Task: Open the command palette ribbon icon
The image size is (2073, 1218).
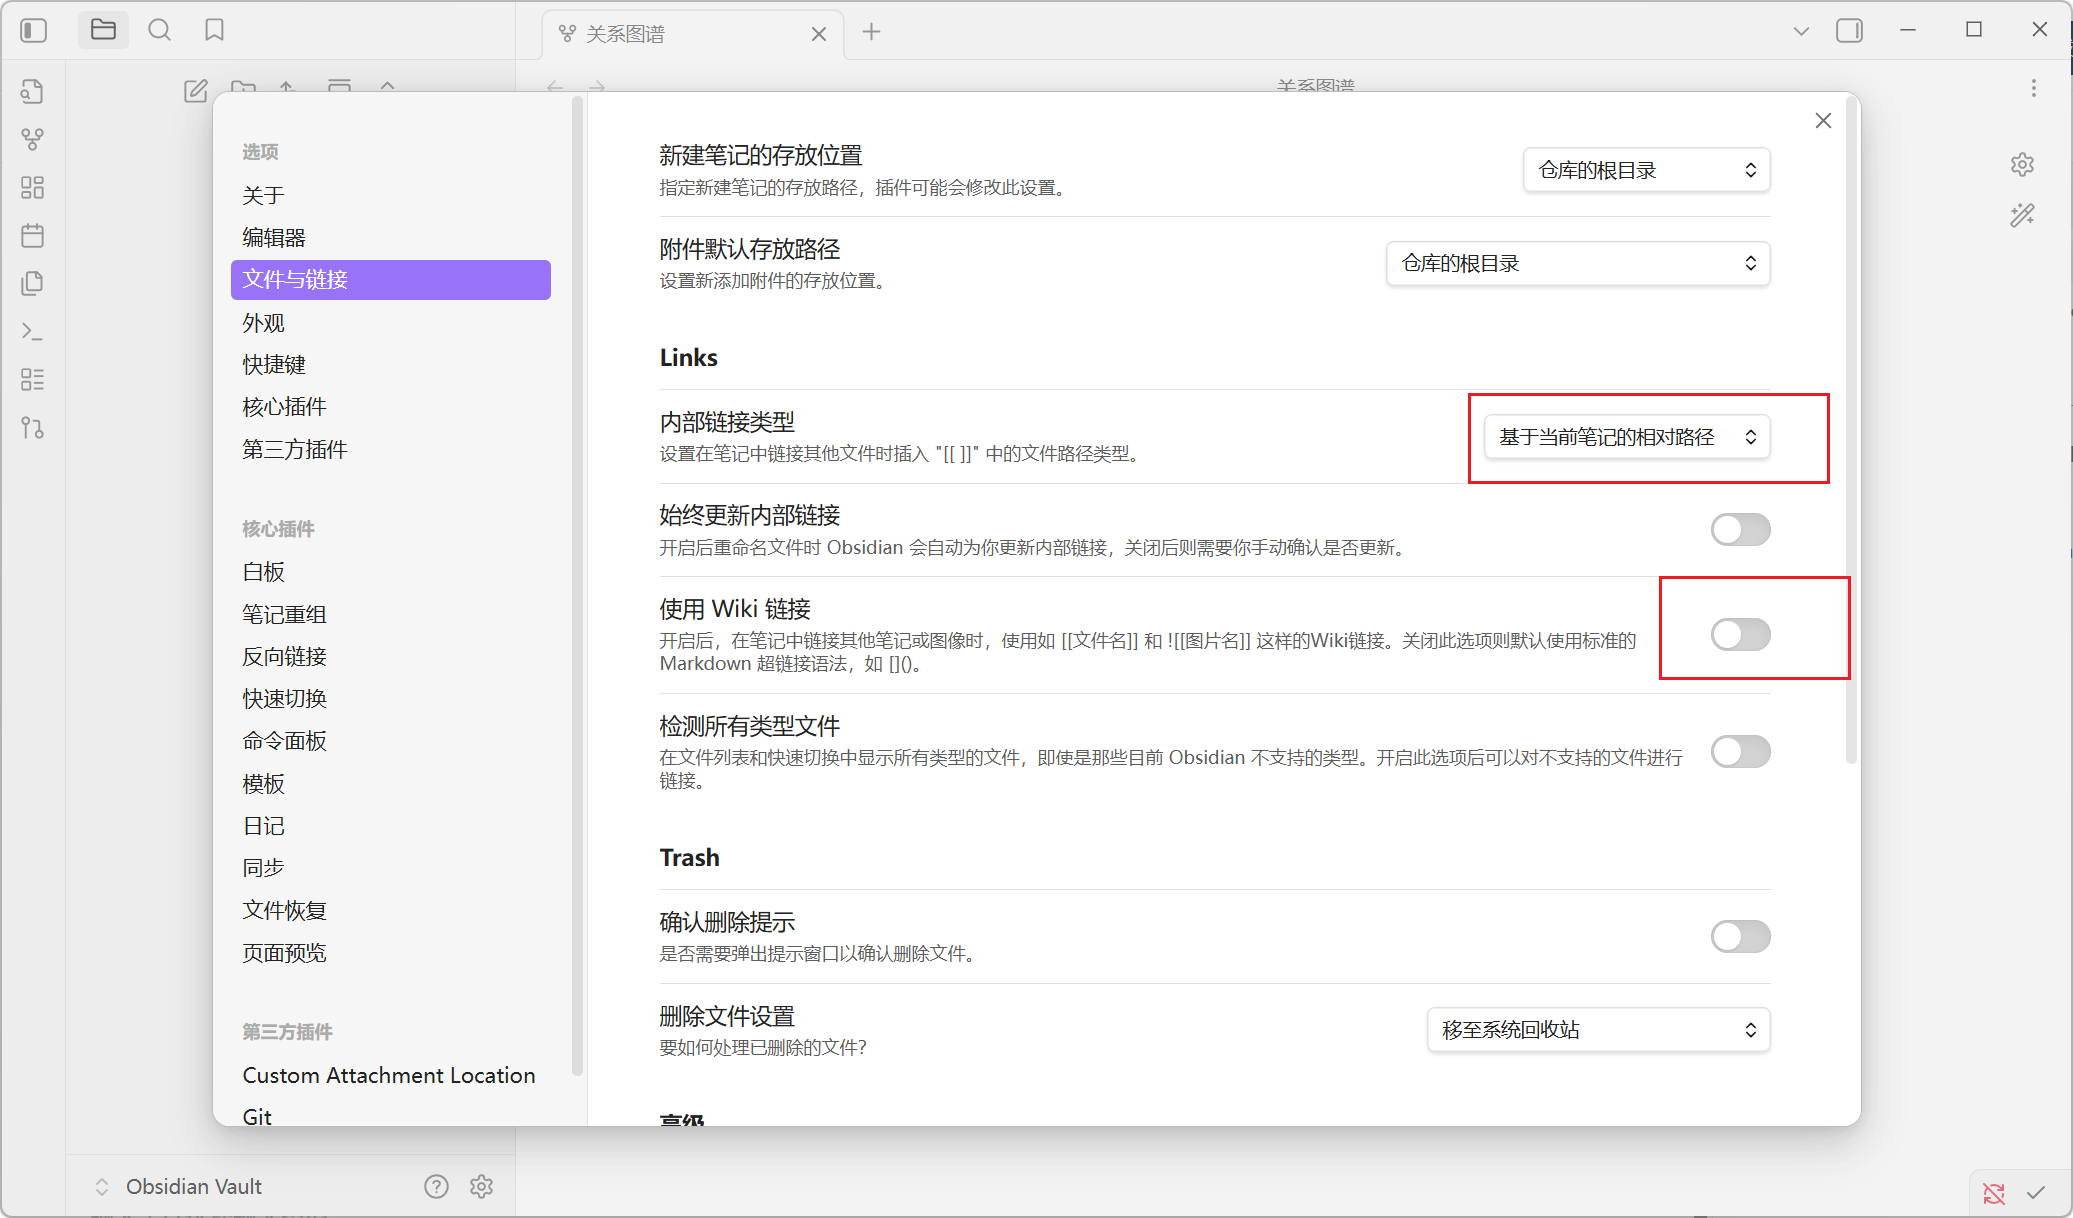Action: (32, 331)
